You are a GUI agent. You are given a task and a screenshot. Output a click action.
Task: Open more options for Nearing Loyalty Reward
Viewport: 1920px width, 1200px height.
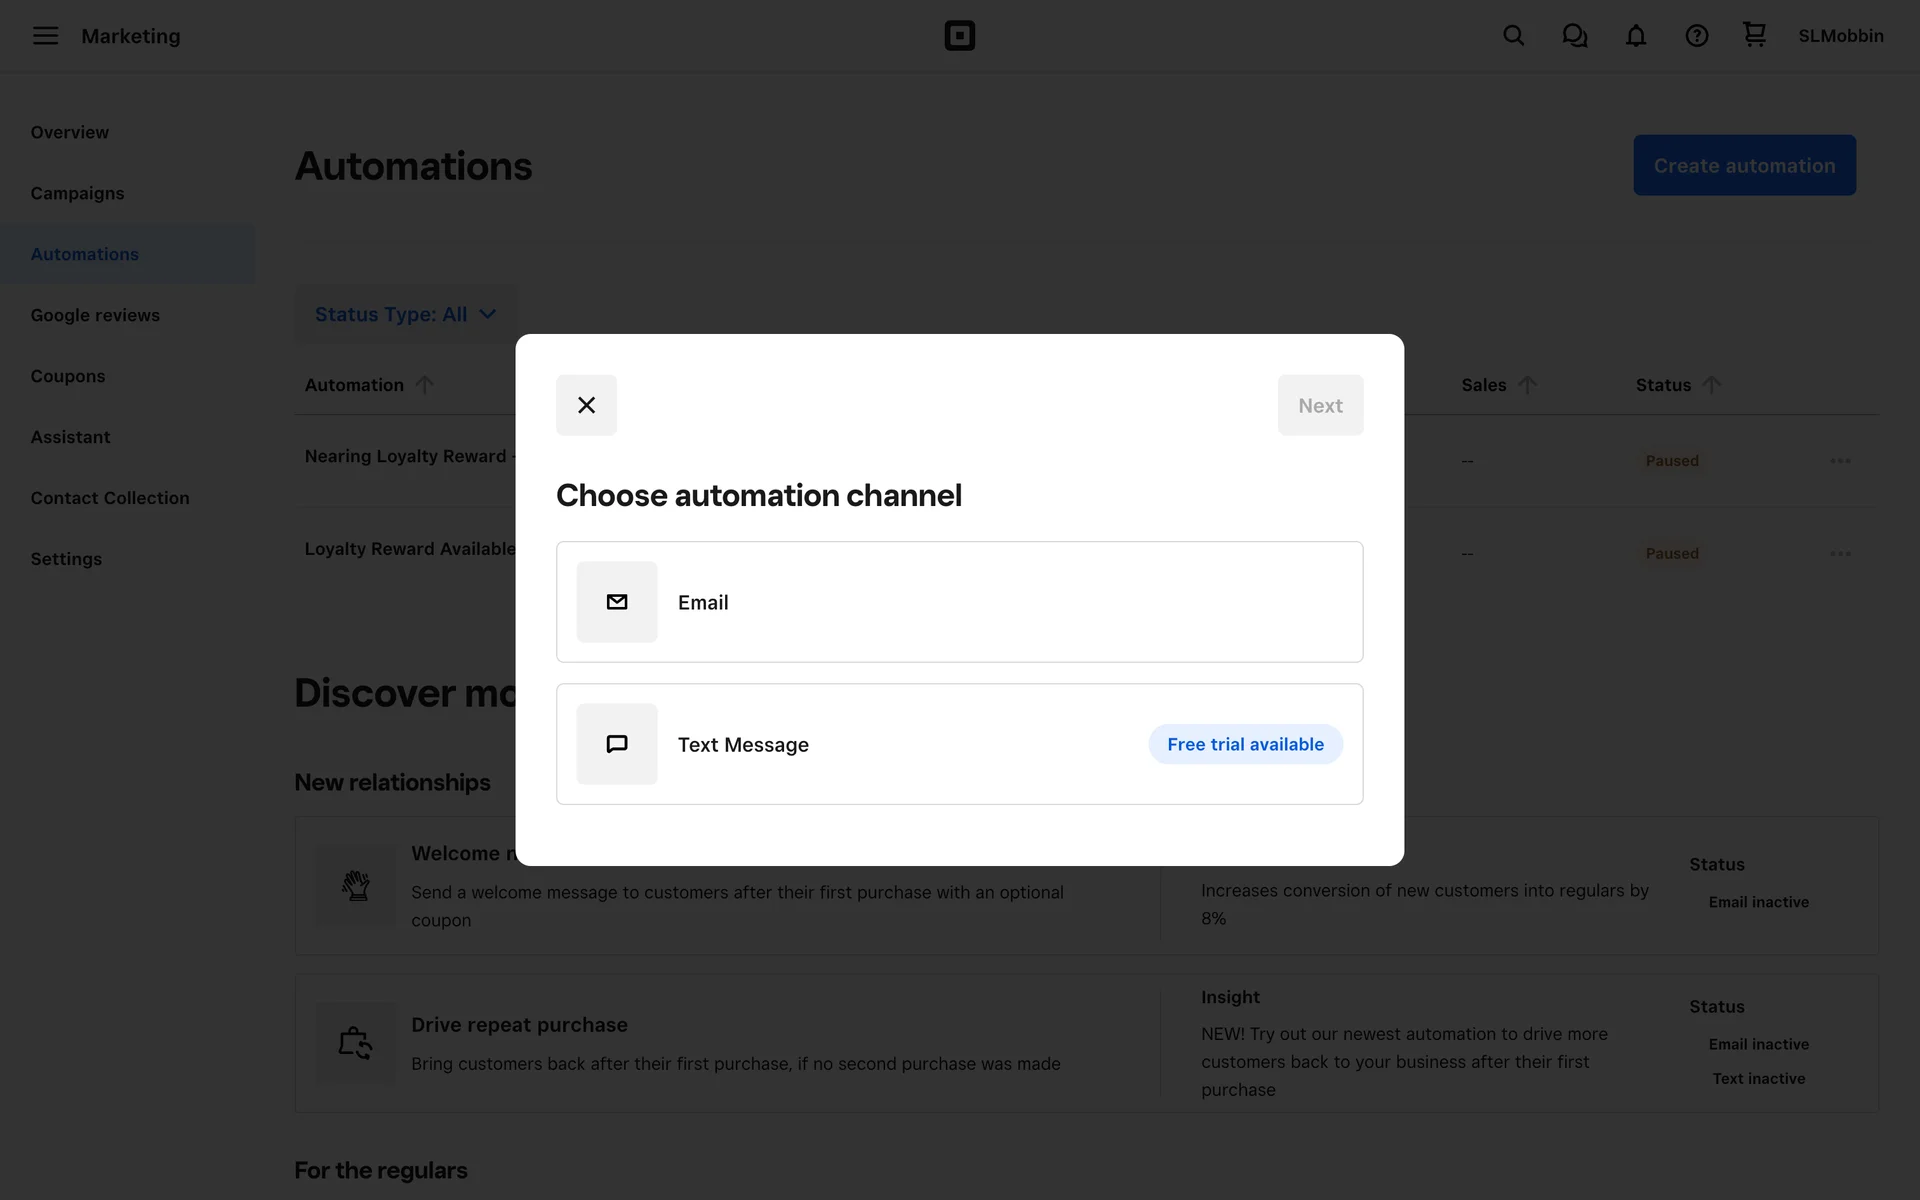tap(1840, 461)
